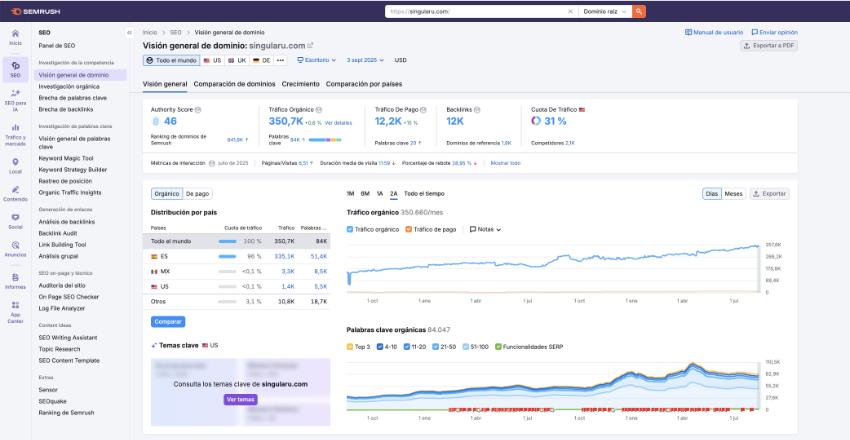Open Manual de usuario link
Viewport: 850px width, 440px height.
(714, 33)
